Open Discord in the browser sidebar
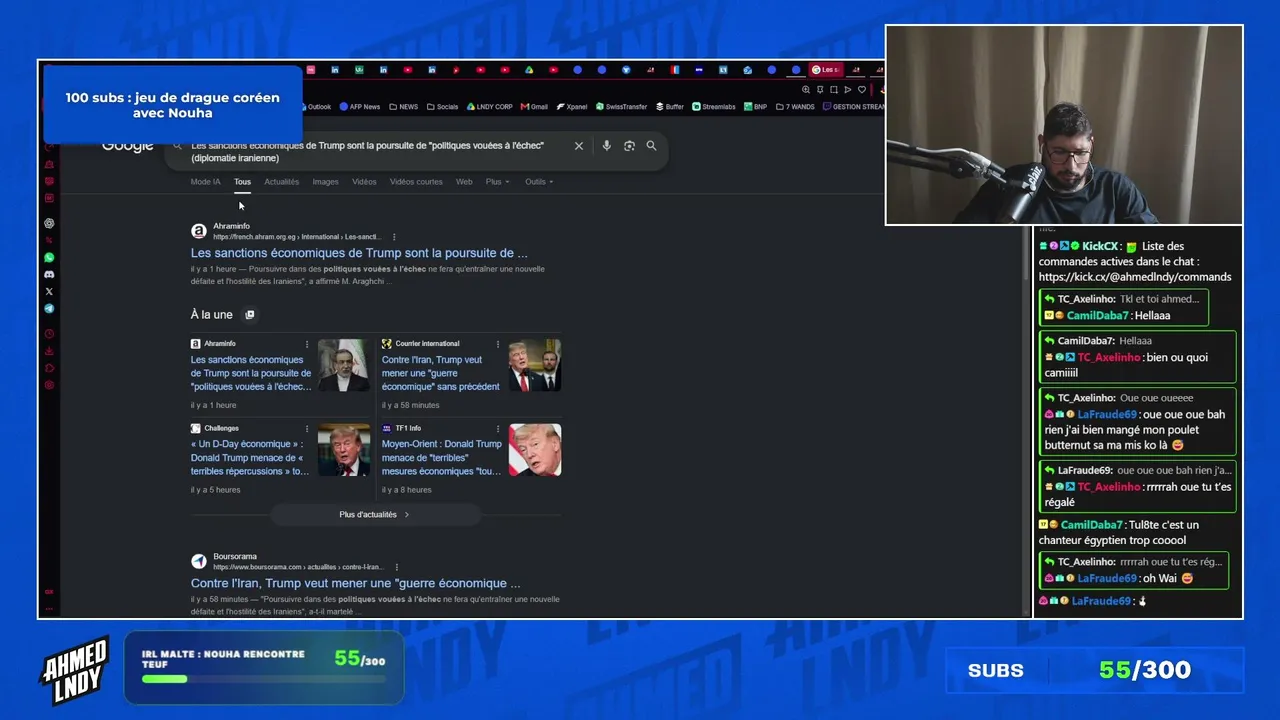The height and width of the screenshot is (720, 1280). click(x=49, y=274)
